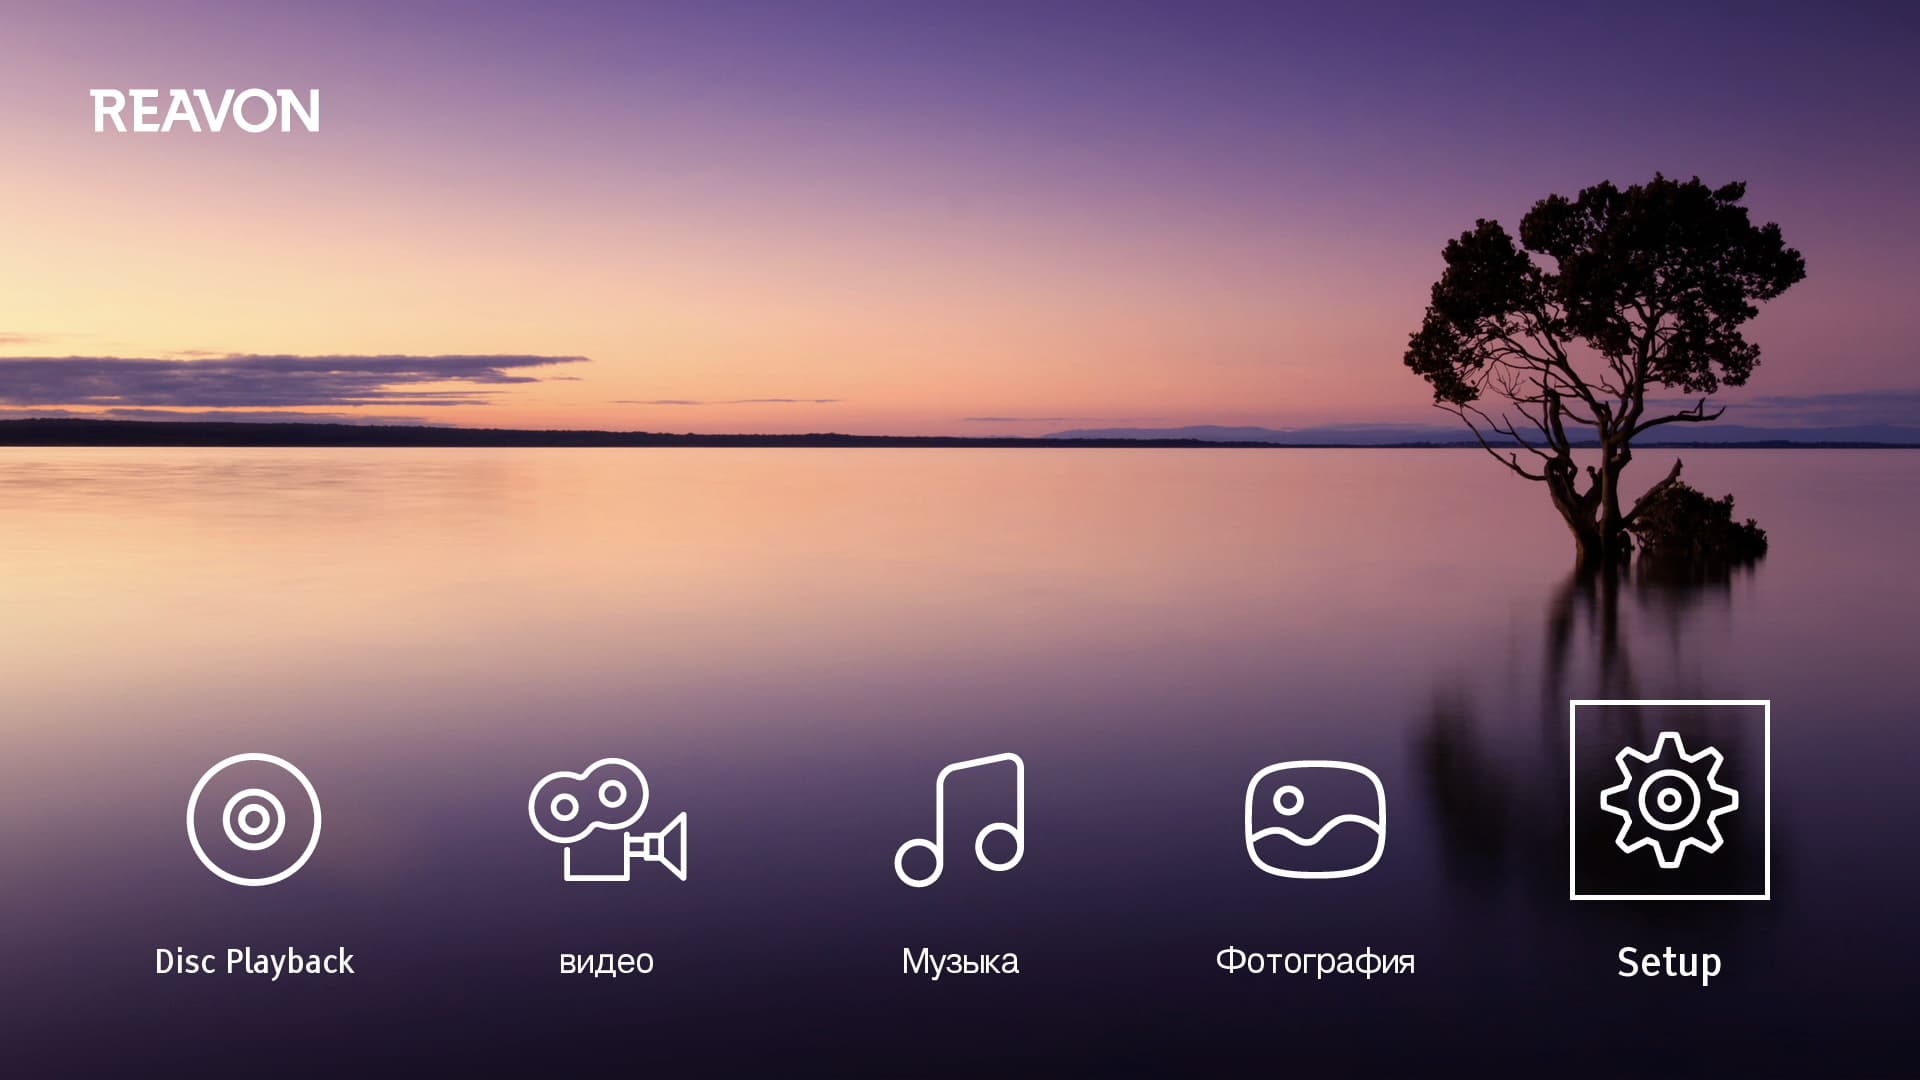Click the 'Setup' text label

(1669, 962)
